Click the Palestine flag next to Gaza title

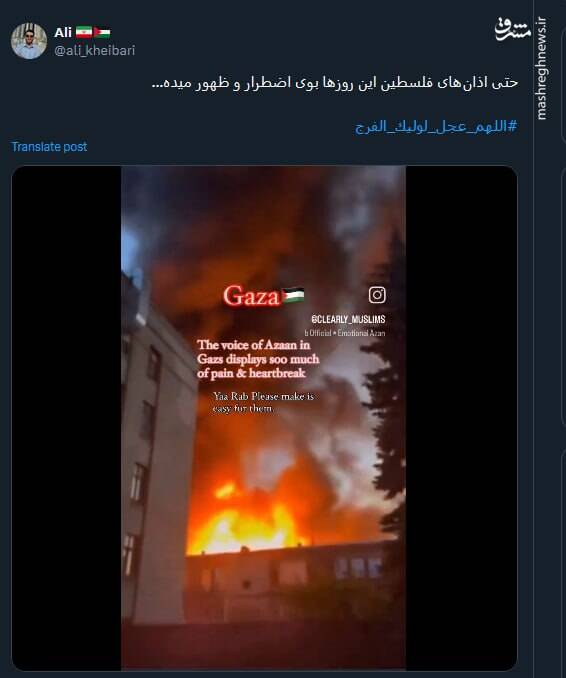click(x=293, y=296)
